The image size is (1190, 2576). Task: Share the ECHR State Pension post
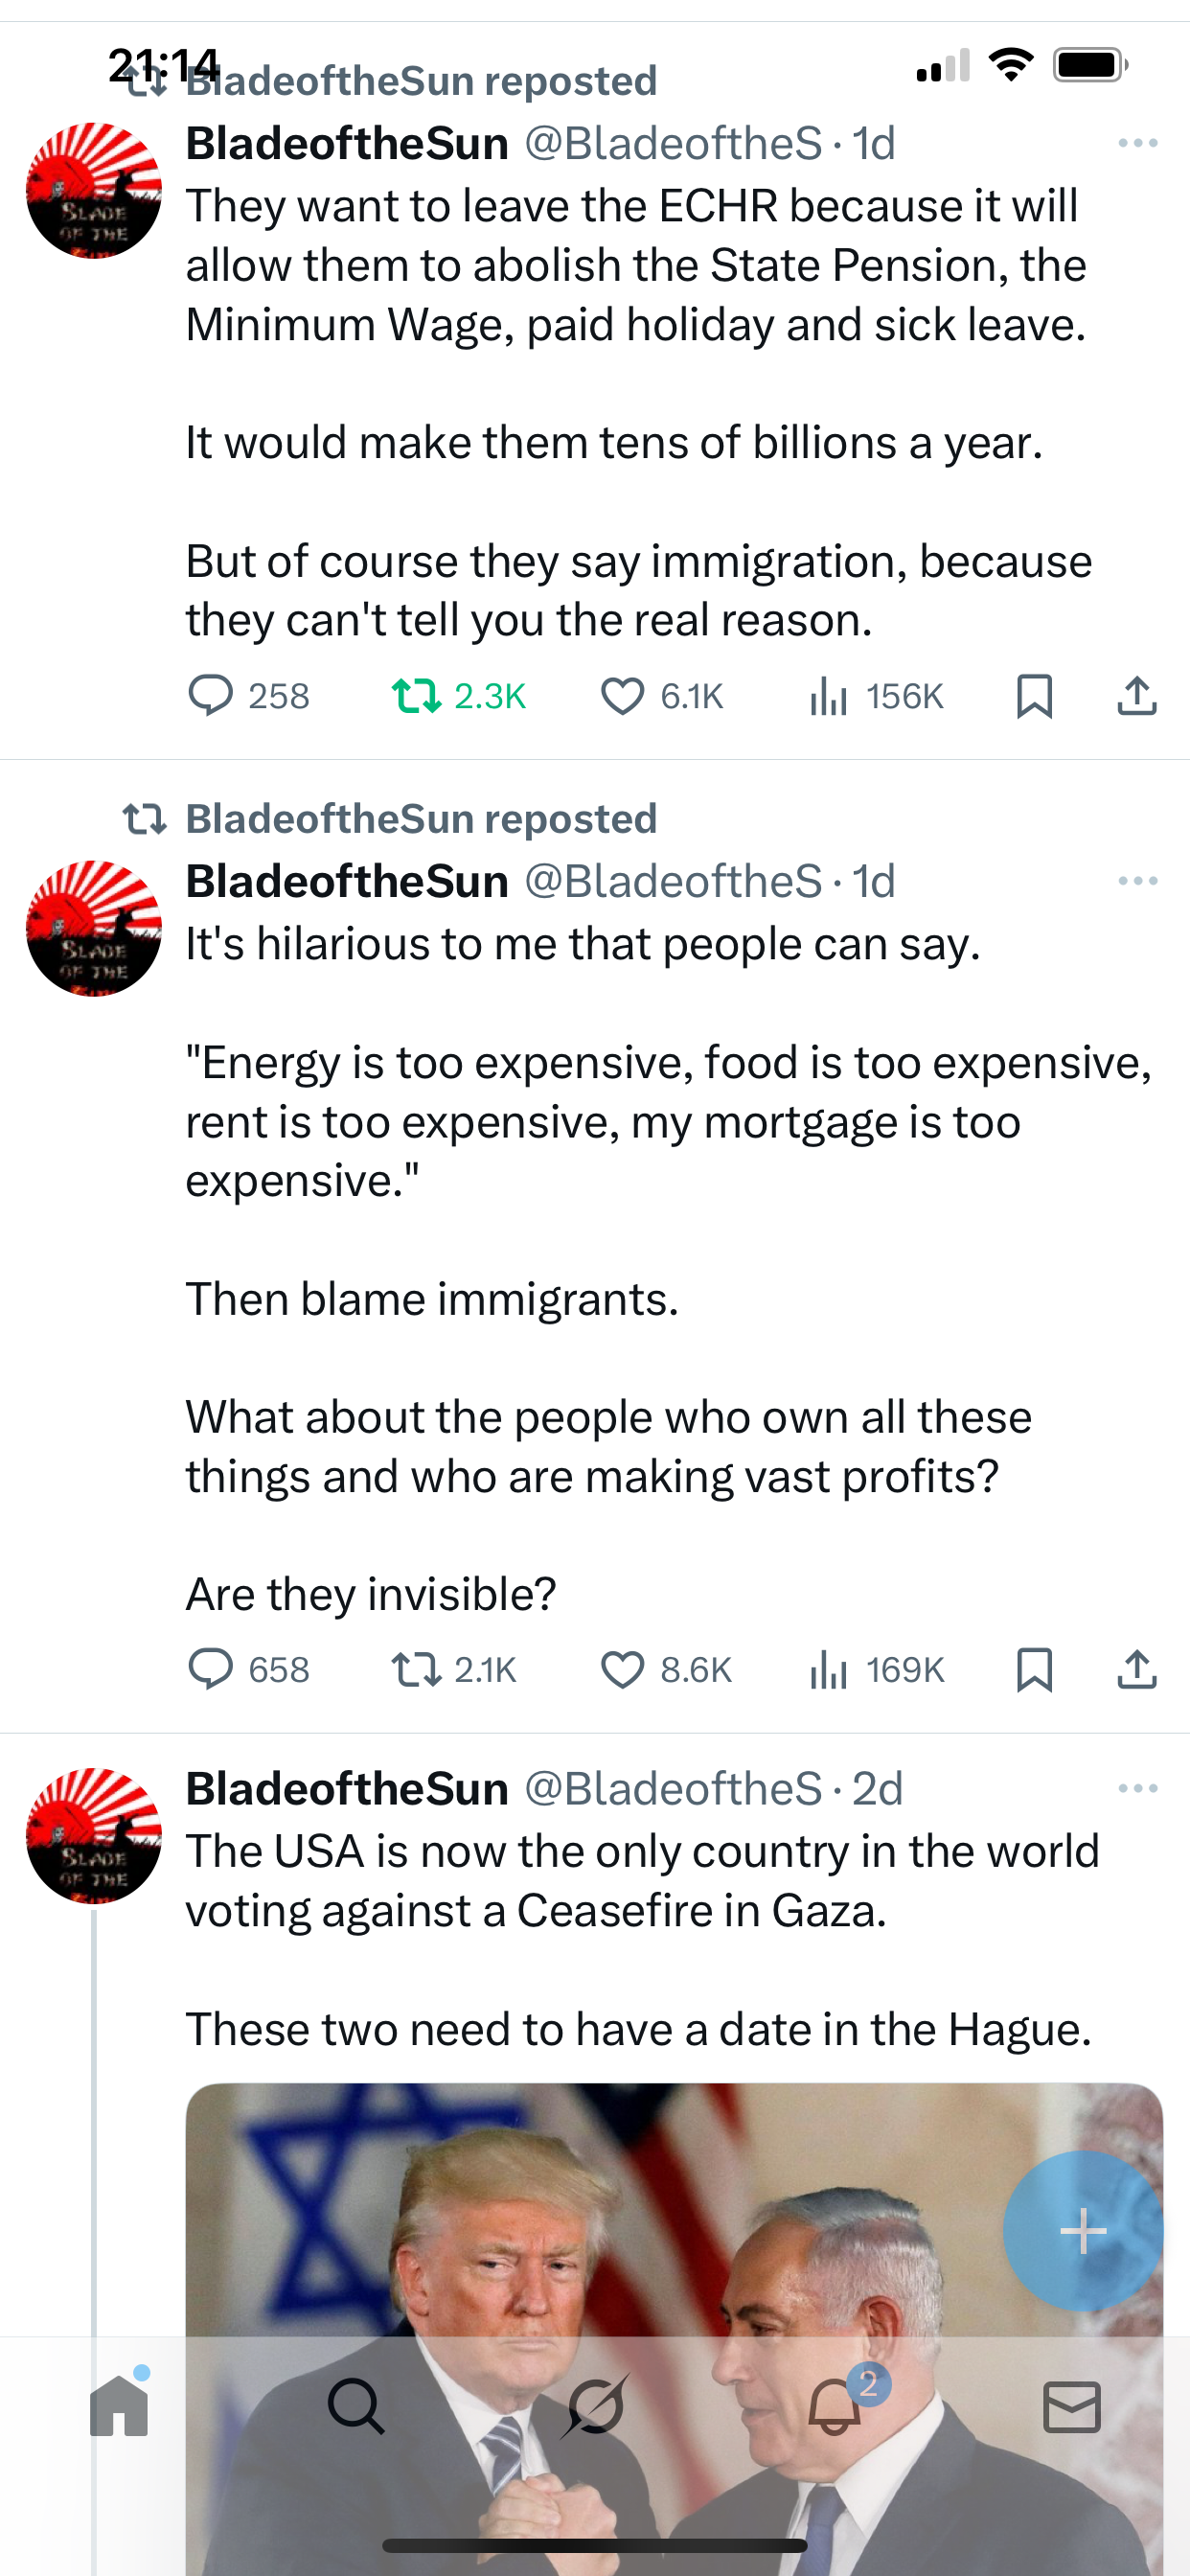coord(1136,696)
